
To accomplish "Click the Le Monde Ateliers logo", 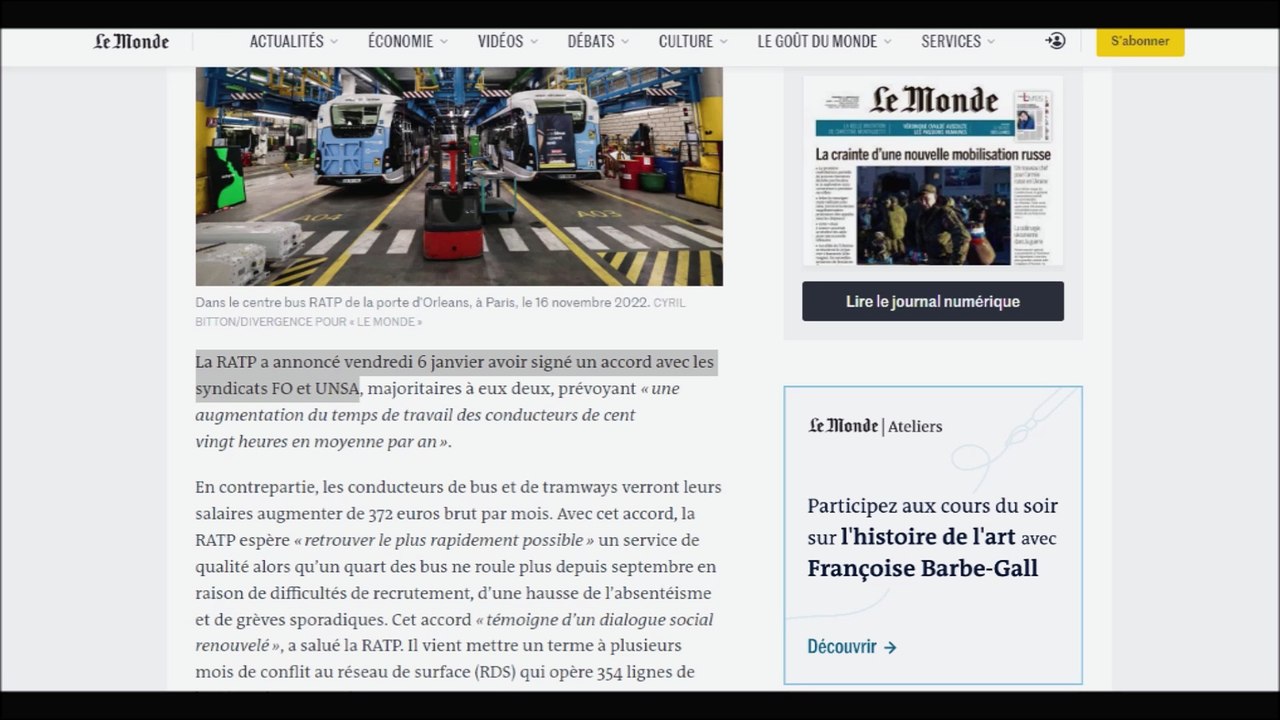I will (875, 426).
